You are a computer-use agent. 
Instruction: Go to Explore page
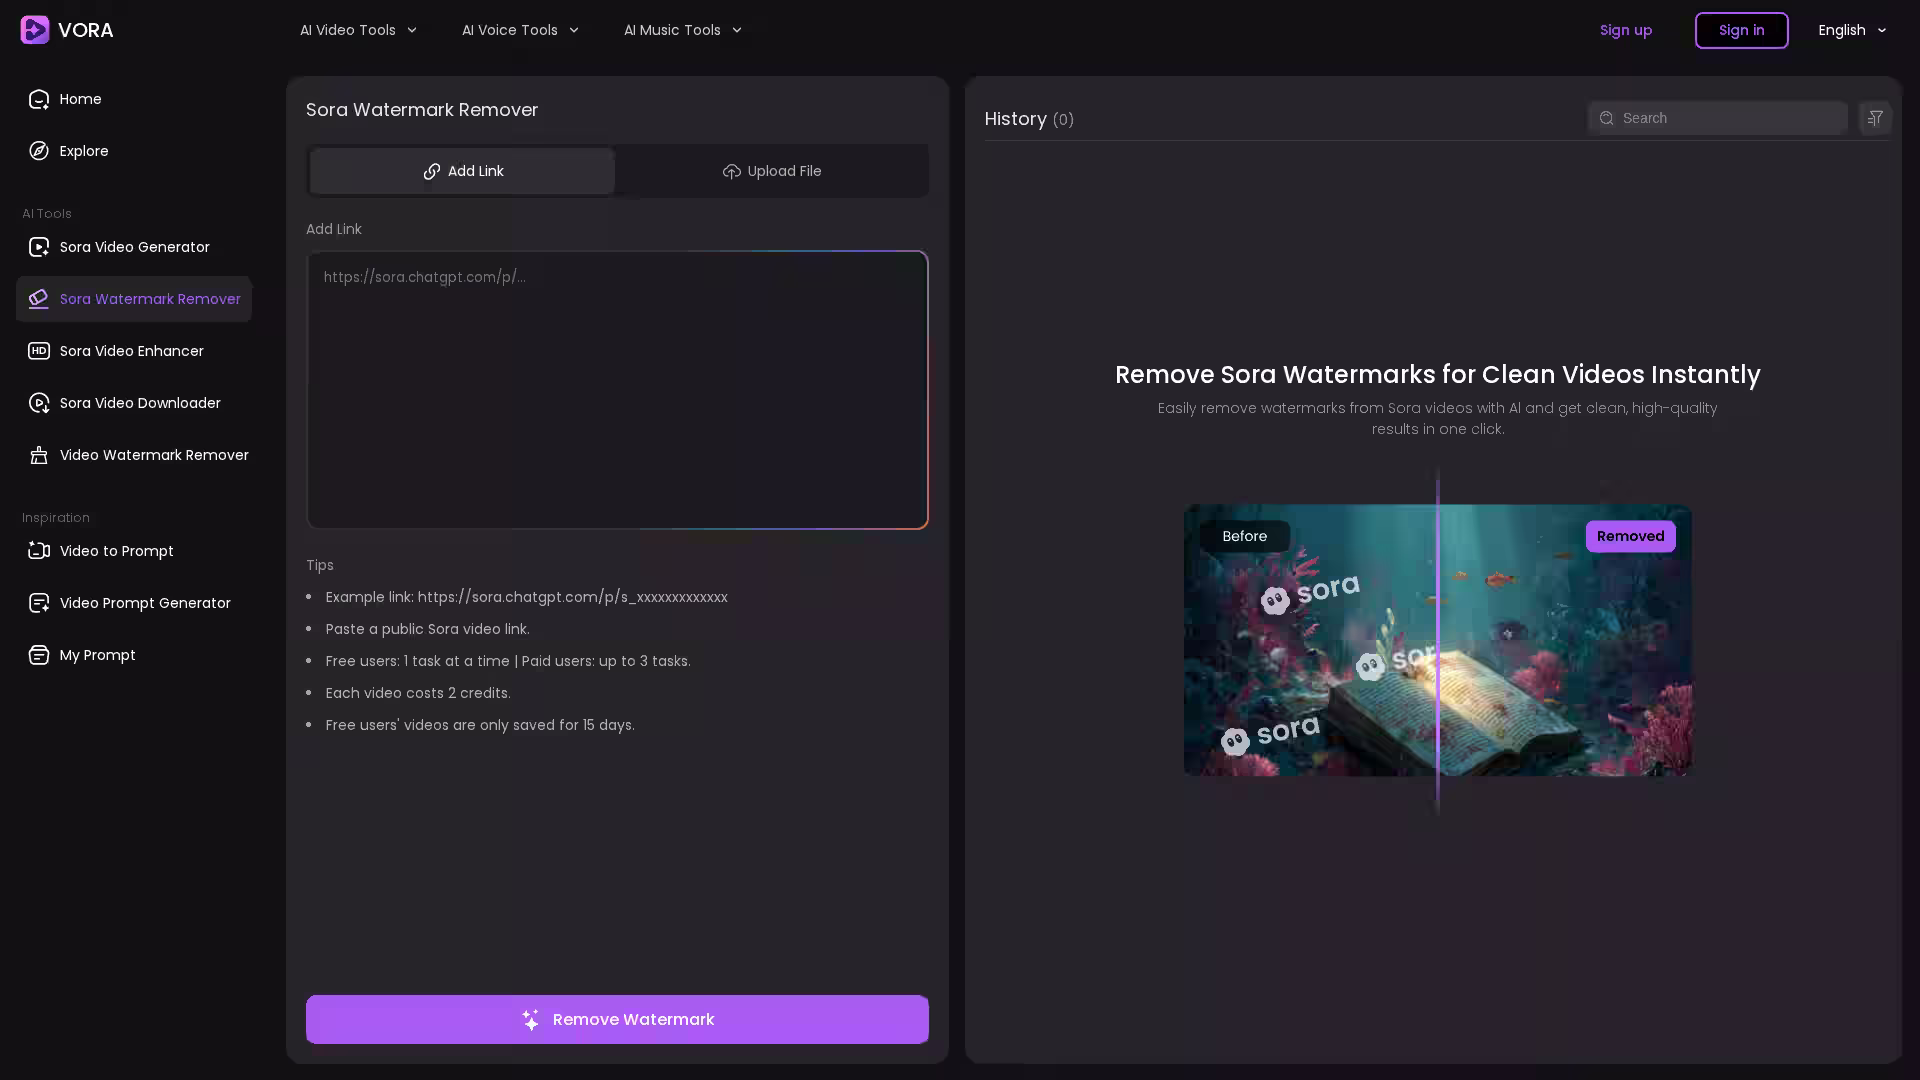(83, 151)
